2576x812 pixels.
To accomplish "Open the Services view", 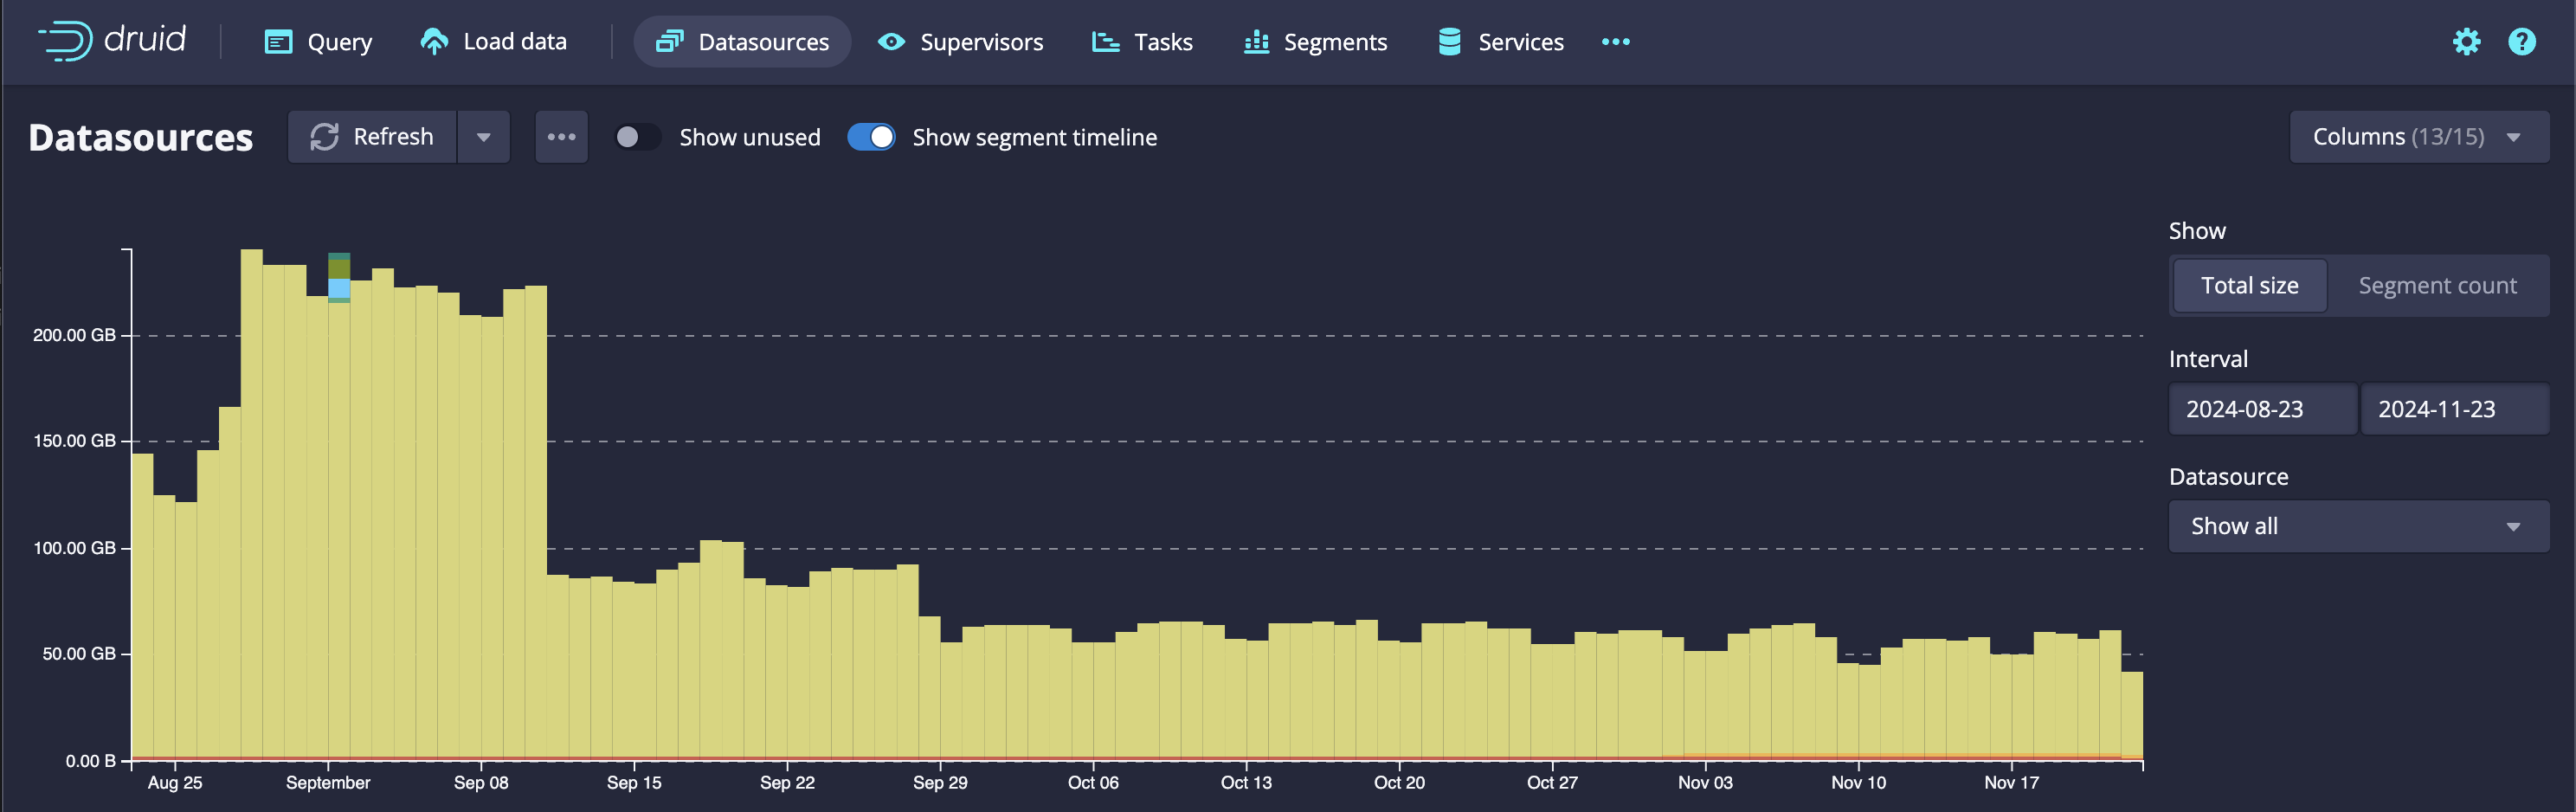I will 1500,42.
